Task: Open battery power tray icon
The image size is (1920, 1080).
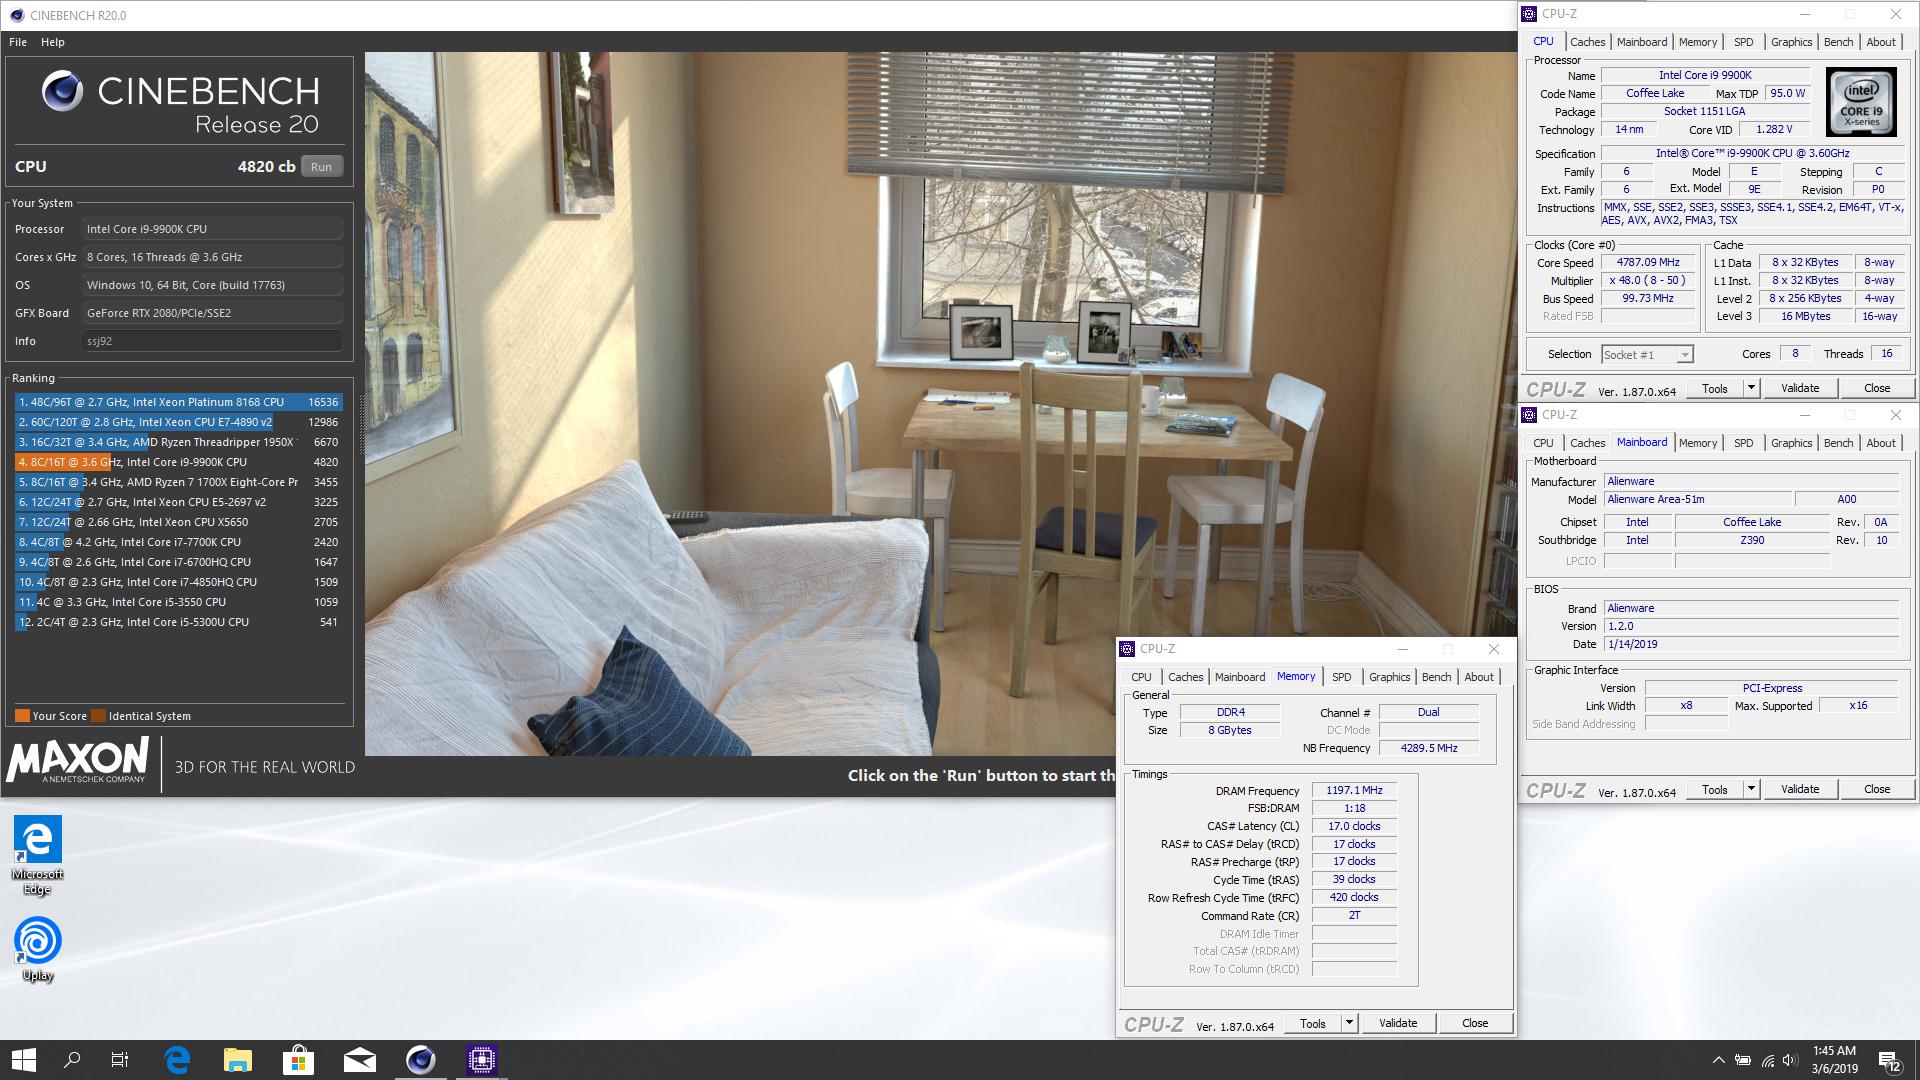Action: 1742,1060
